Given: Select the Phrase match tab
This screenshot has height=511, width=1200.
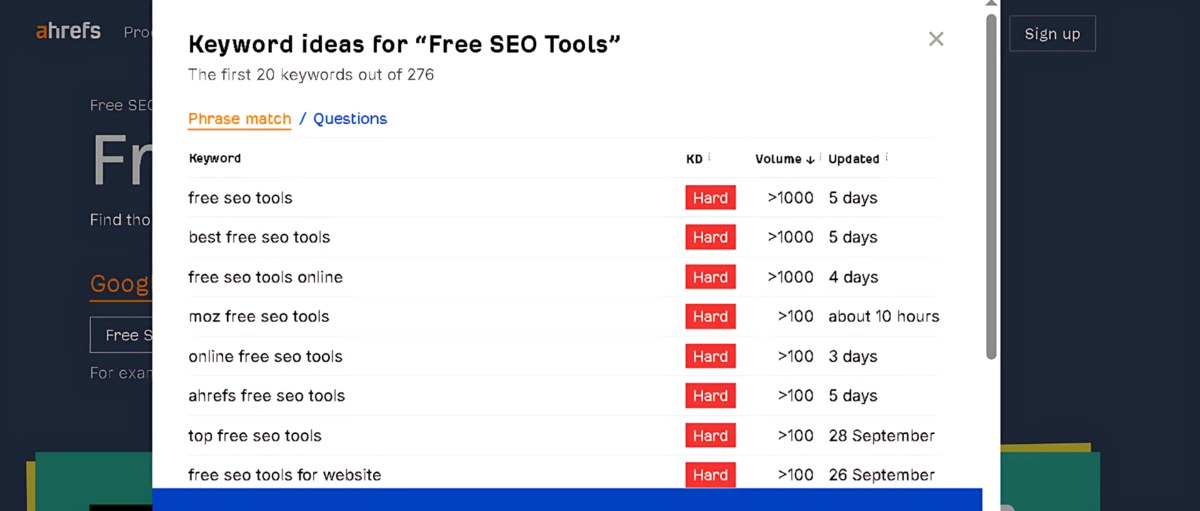Looking at the screenshot, I should [239, 119].
